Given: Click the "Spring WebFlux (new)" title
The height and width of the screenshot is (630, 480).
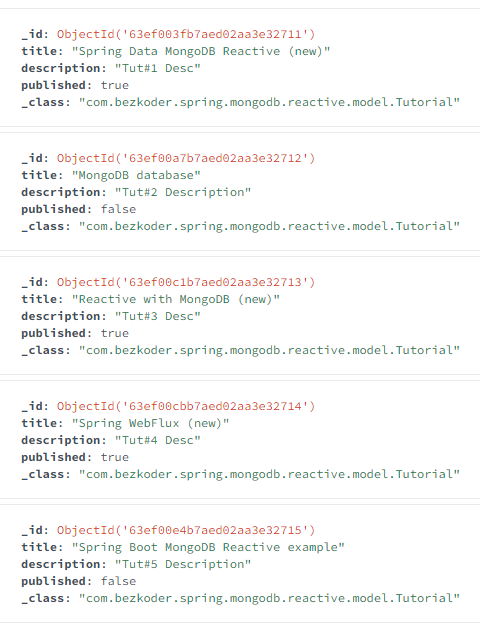Looking at the screenshot, I should pos(150,423).
